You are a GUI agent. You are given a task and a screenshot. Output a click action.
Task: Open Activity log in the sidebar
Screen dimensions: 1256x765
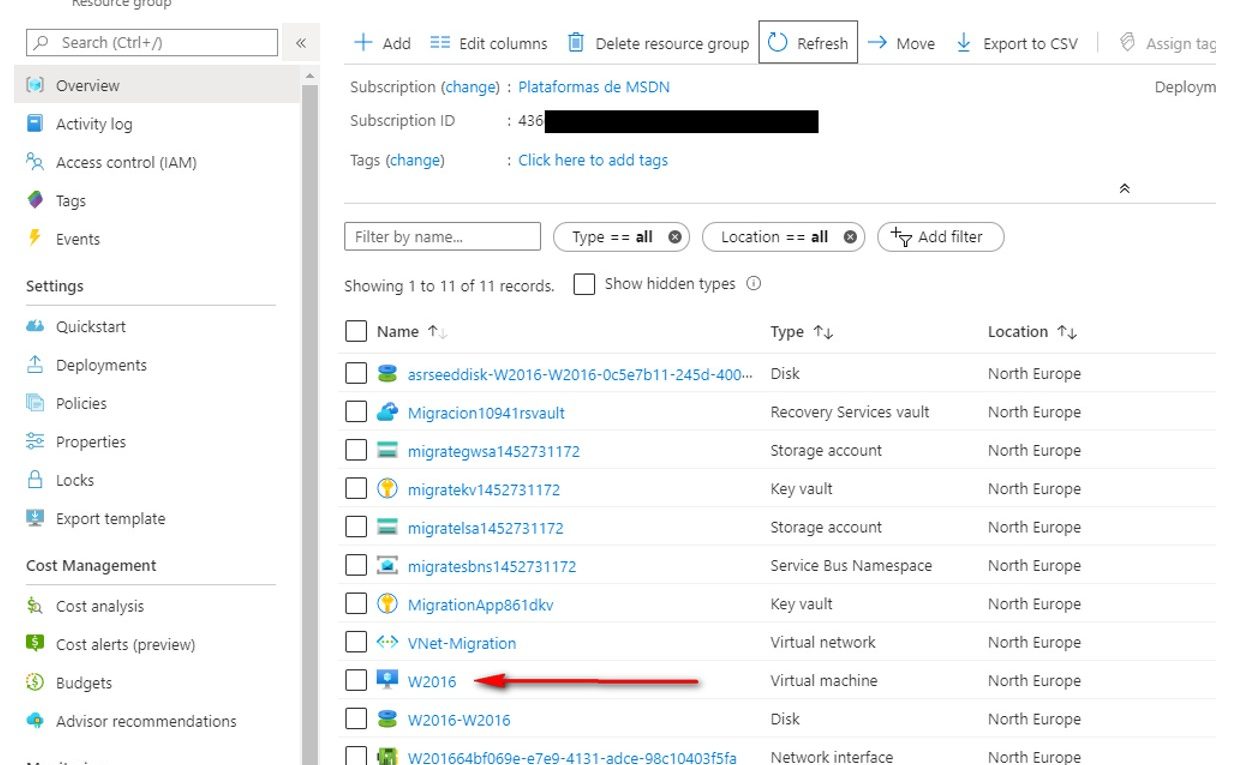94,124
